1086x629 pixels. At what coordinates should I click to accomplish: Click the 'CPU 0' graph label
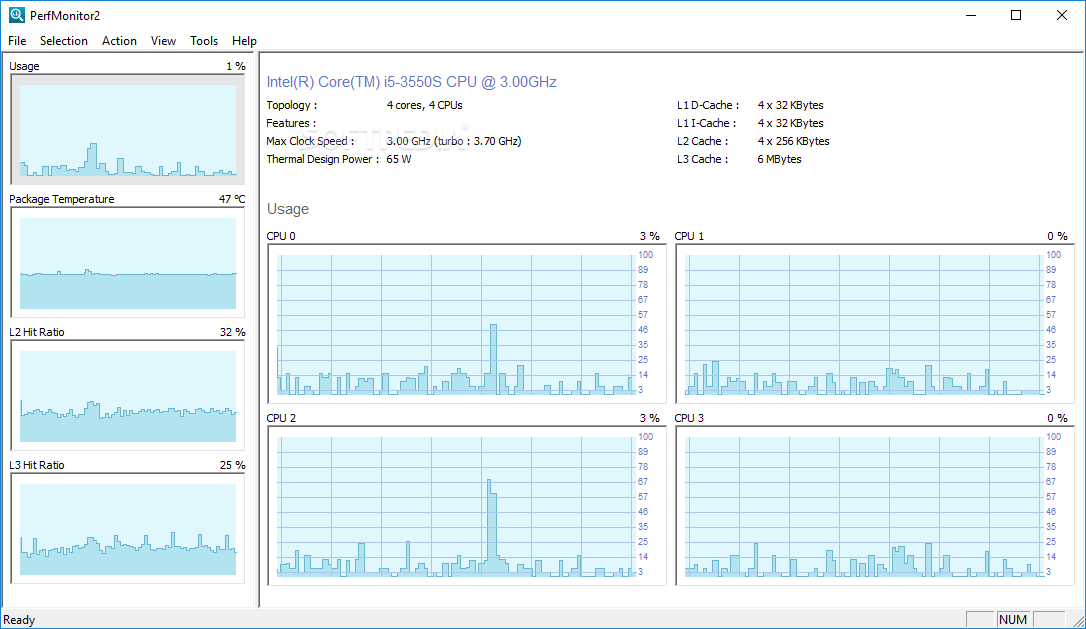click(x=281, y=236)
